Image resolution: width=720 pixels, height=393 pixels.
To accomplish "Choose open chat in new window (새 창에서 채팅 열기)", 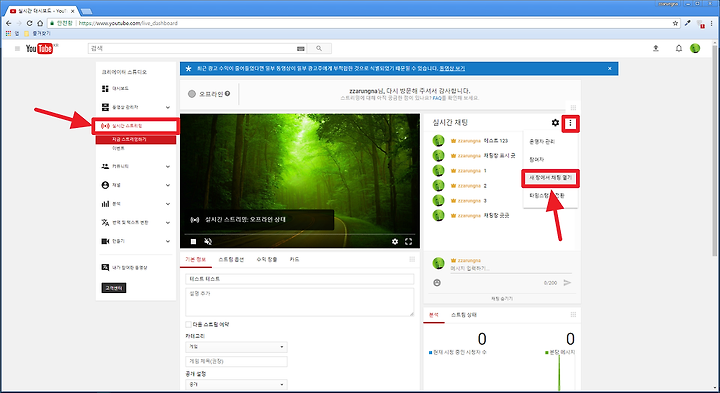I will [x=551, y=178].
